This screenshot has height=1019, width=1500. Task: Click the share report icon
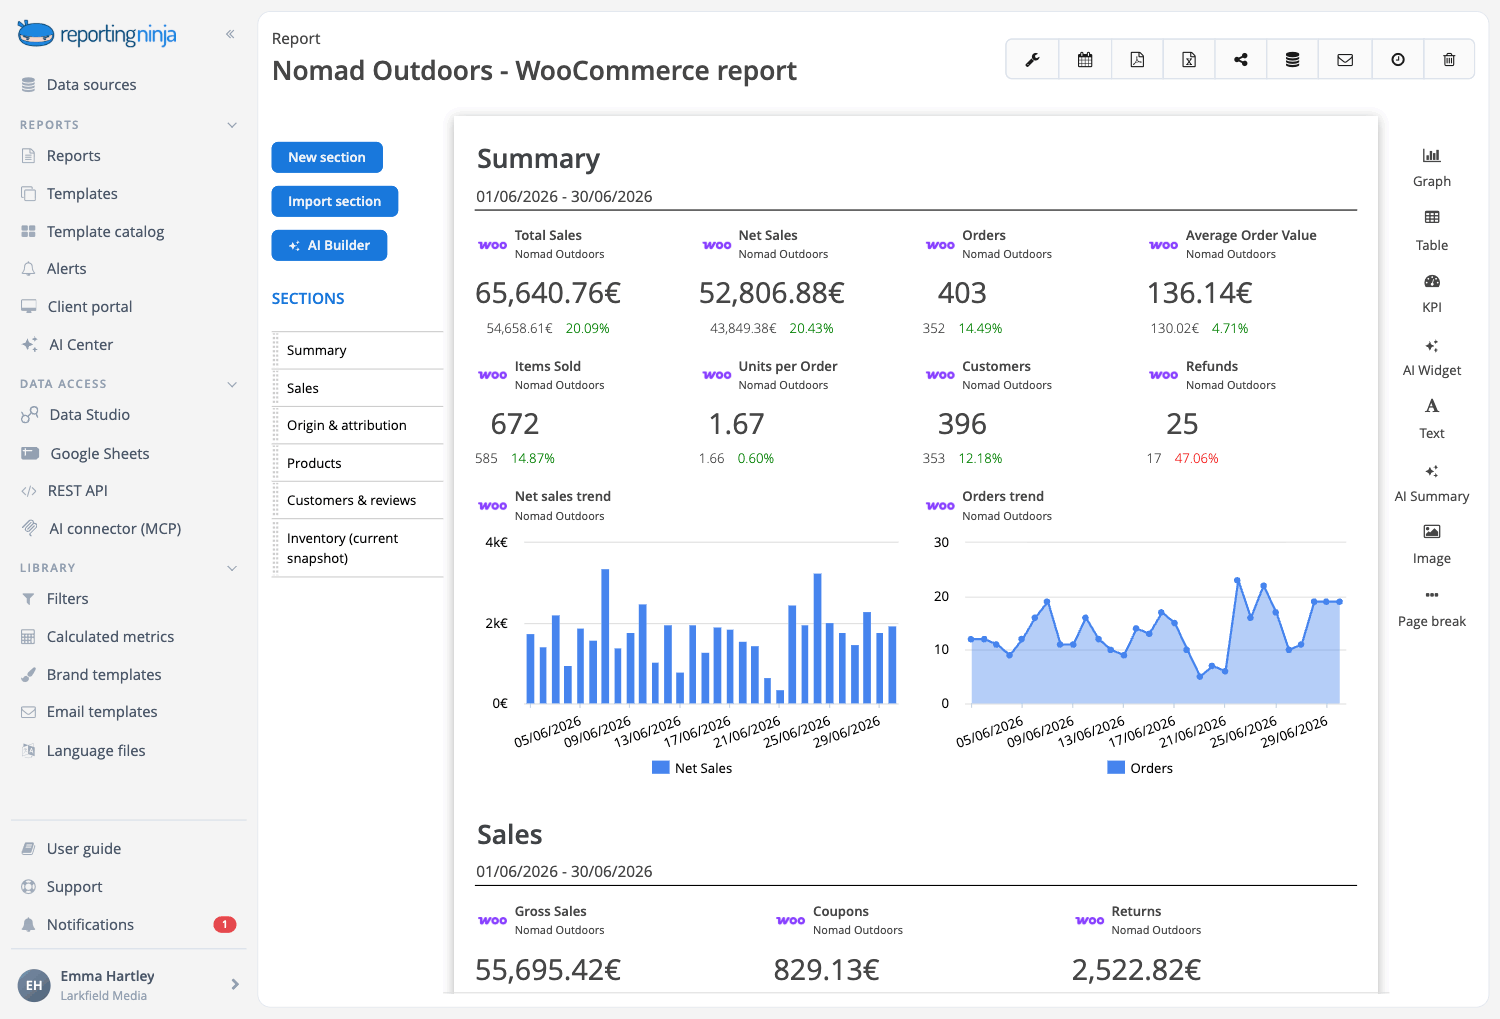tap(1241, 60)
